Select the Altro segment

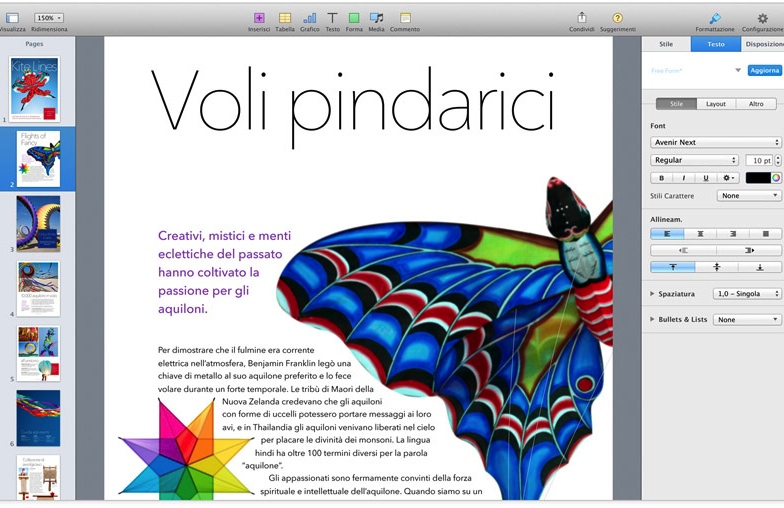[756, 104]
